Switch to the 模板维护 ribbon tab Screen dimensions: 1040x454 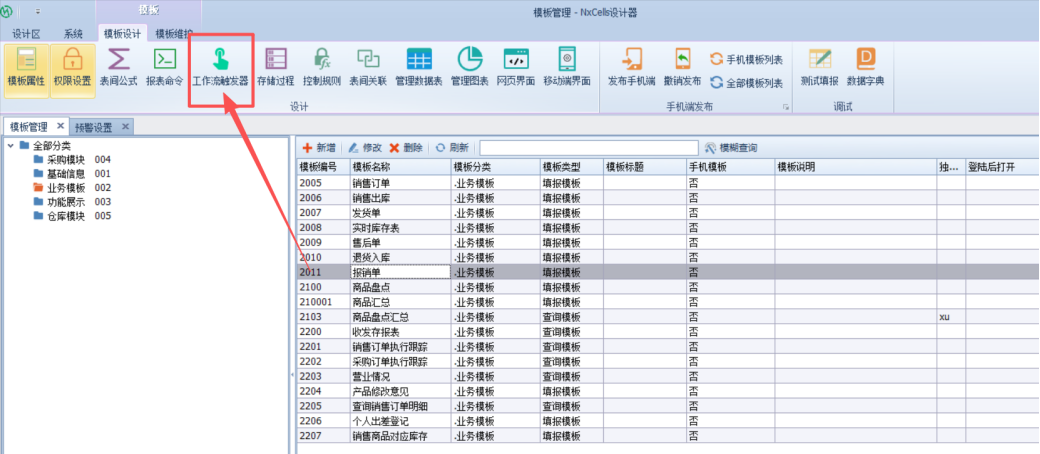pos(173,33)
